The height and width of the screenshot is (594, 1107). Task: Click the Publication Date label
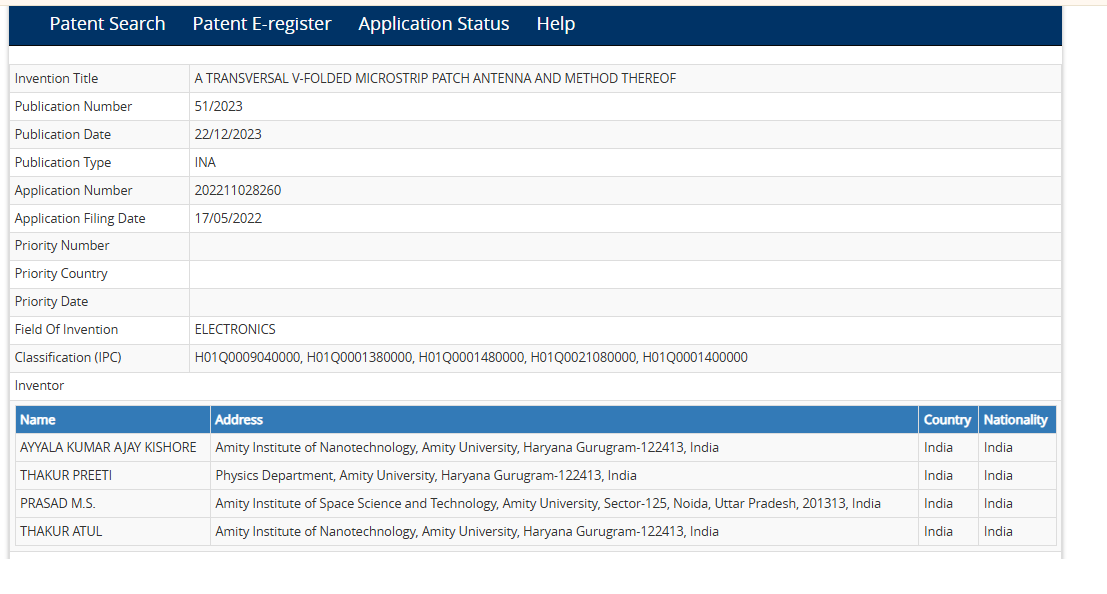pos(63,134)
